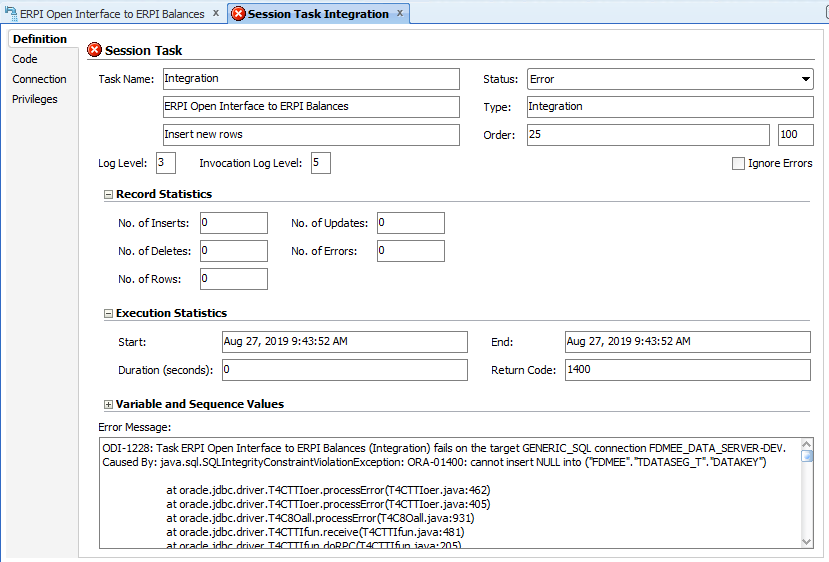Collapse the Execution Statistics section
The height and width of the screenshot is (562, 829).
point(108,314)
